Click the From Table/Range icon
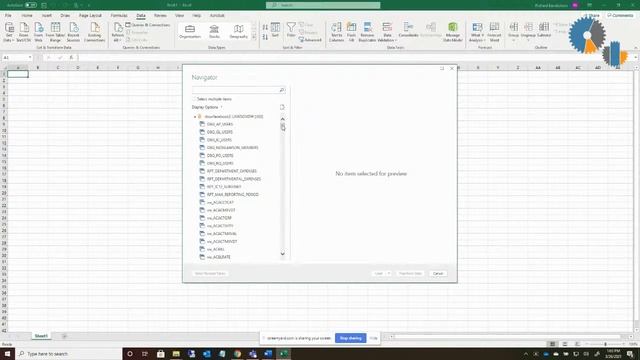 55,32
